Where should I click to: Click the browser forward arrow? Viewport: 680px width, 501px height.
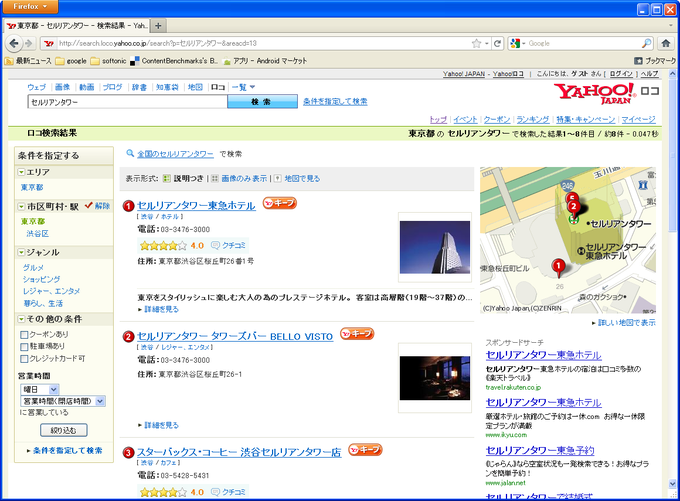click(29, 43)
